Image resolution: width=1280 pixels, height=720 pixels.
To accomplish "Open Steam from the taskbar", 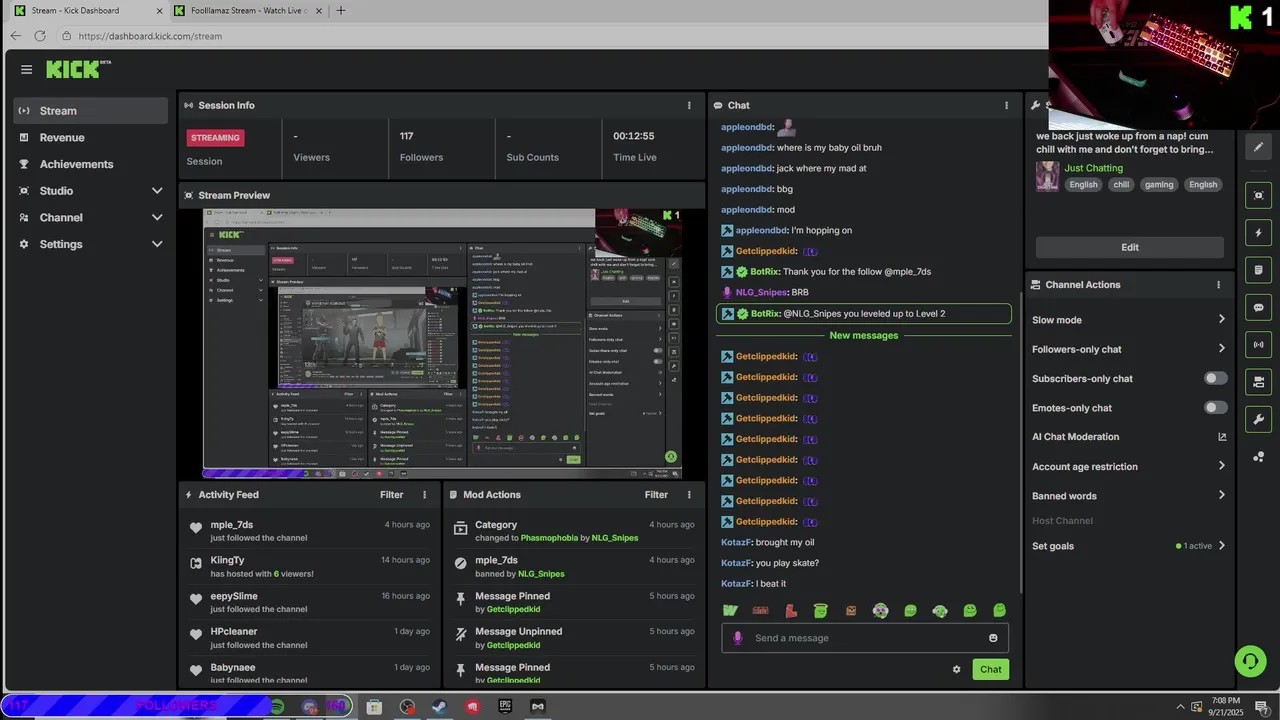I will pos(439,707).
